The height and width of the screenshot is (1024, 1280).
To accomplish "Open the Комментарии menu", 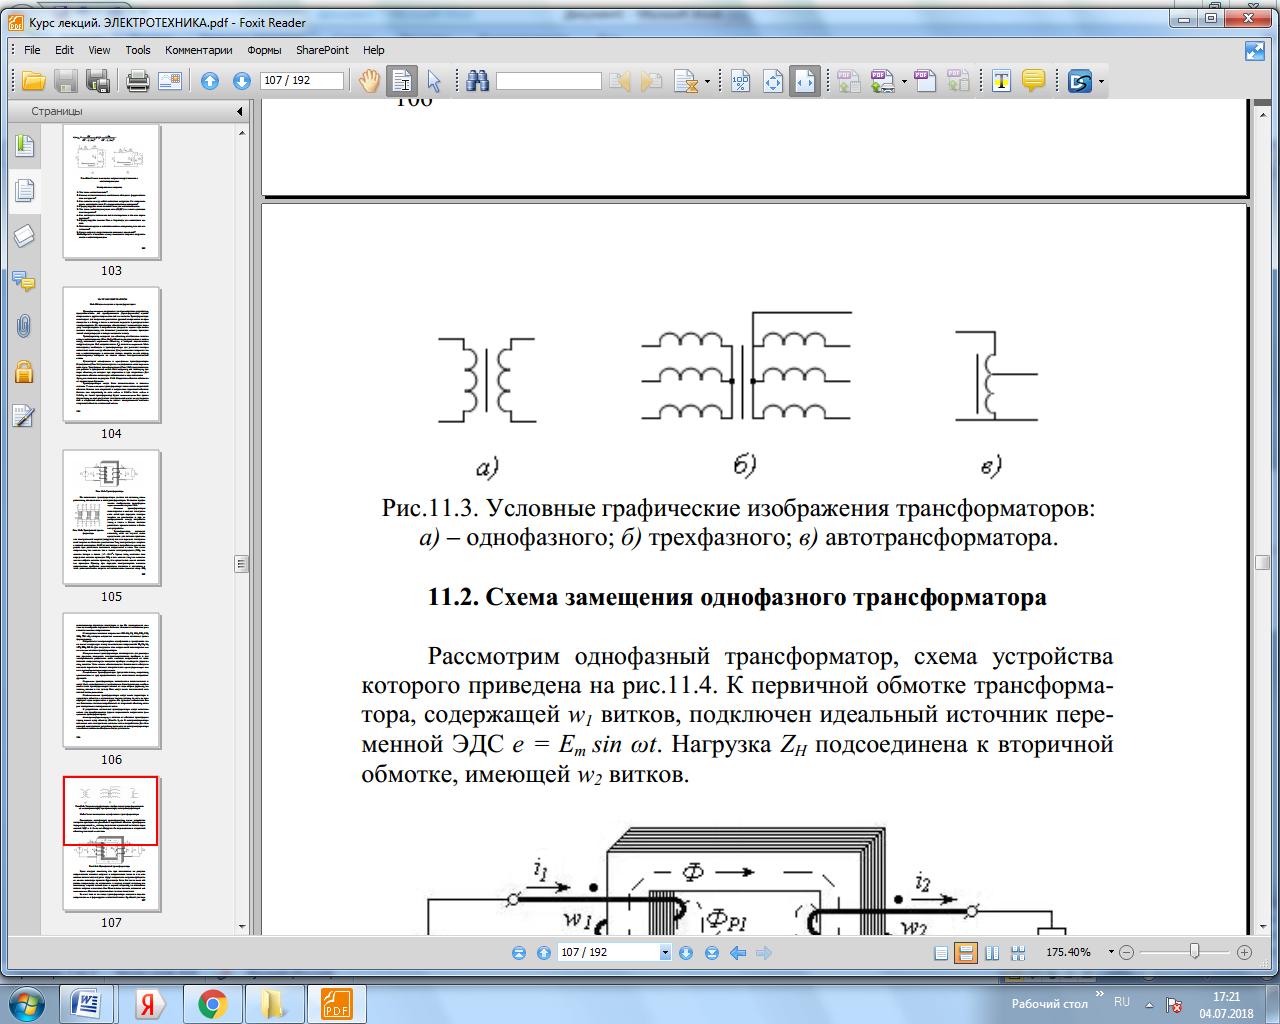I will [x=198, y=50].
